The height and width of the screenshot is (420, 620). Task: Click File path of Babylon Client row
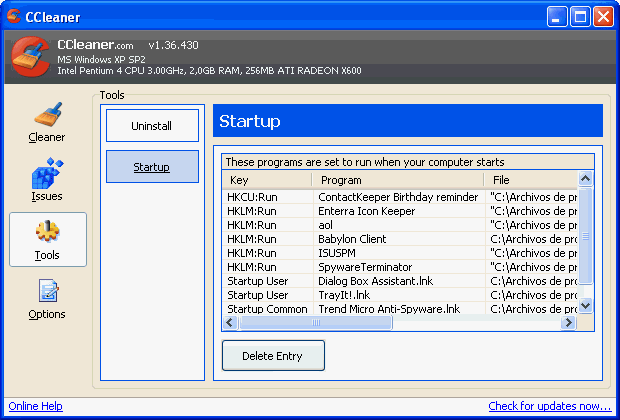533,239
